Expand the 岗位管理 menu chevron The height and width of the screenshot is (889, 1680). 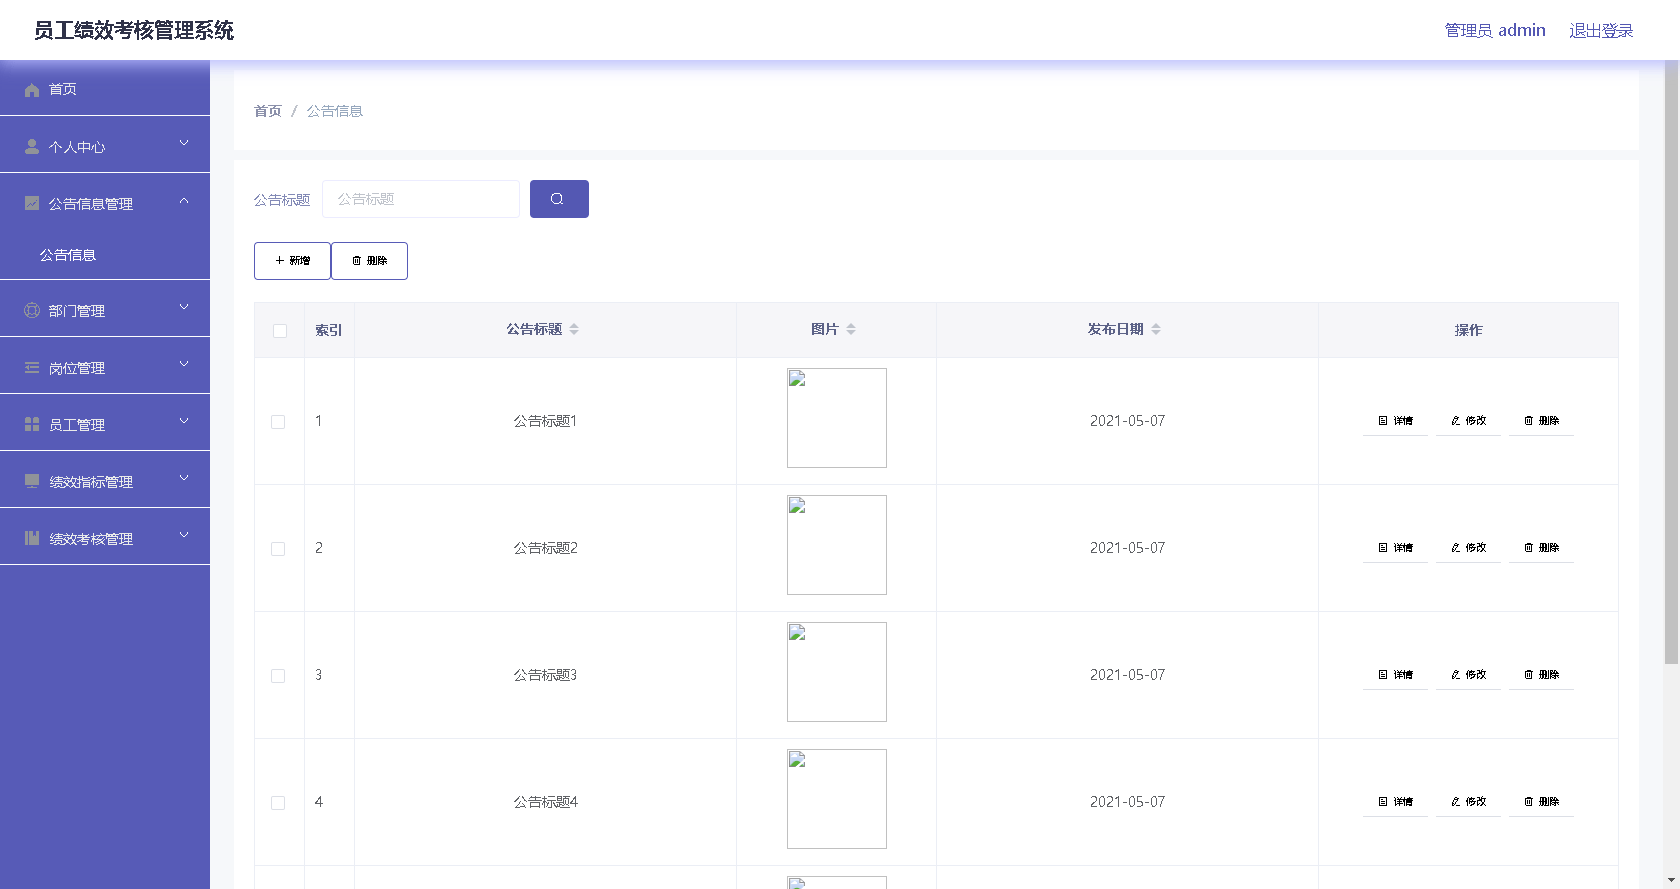coord(184,365)
